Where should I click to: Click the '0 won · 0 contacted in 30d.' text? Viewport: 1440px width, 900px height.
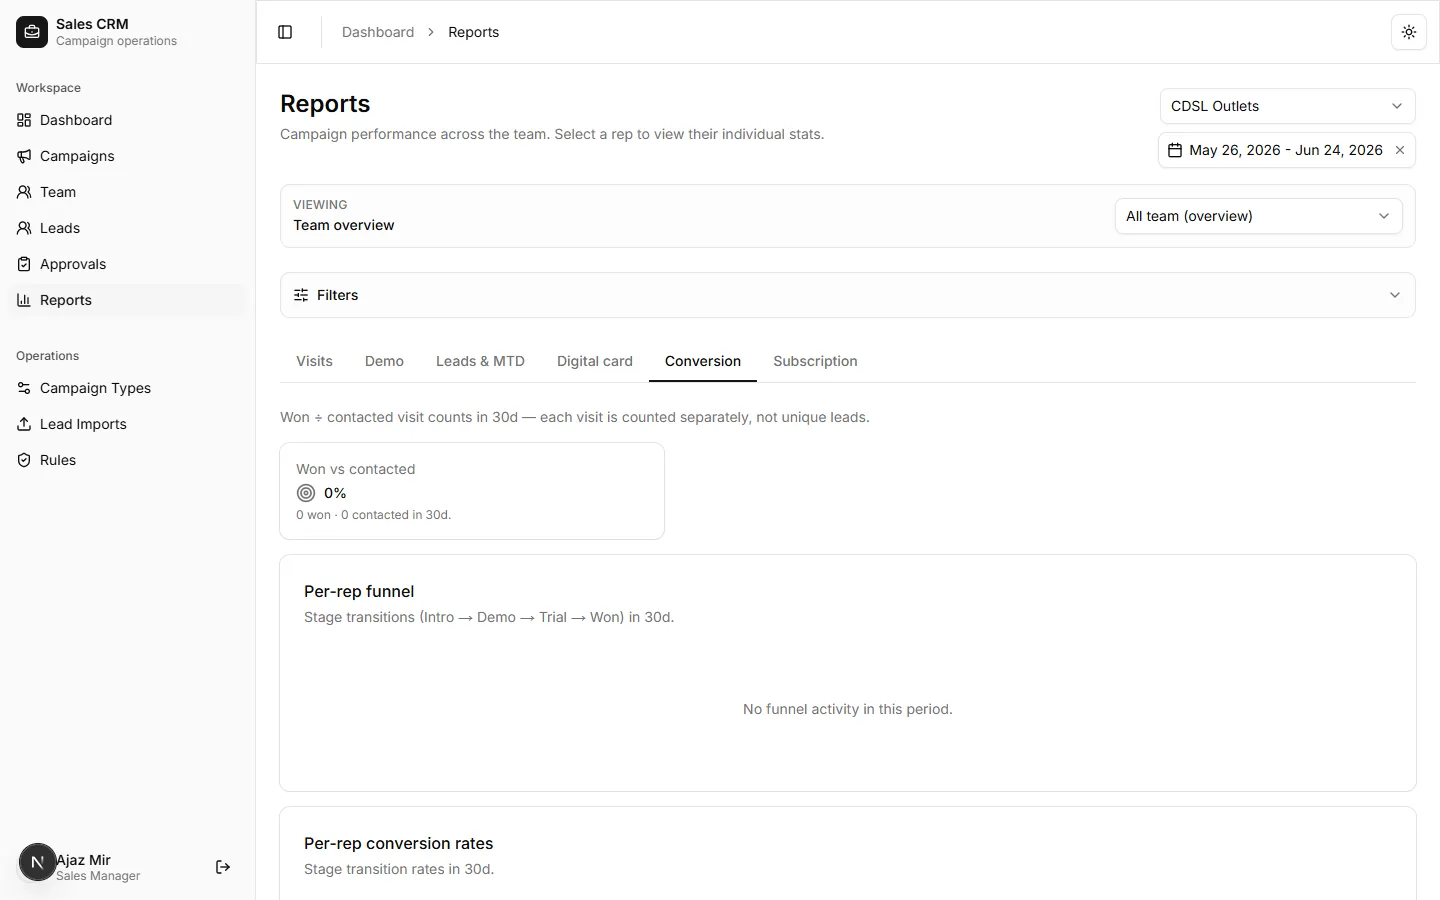(x=373, y=515)
